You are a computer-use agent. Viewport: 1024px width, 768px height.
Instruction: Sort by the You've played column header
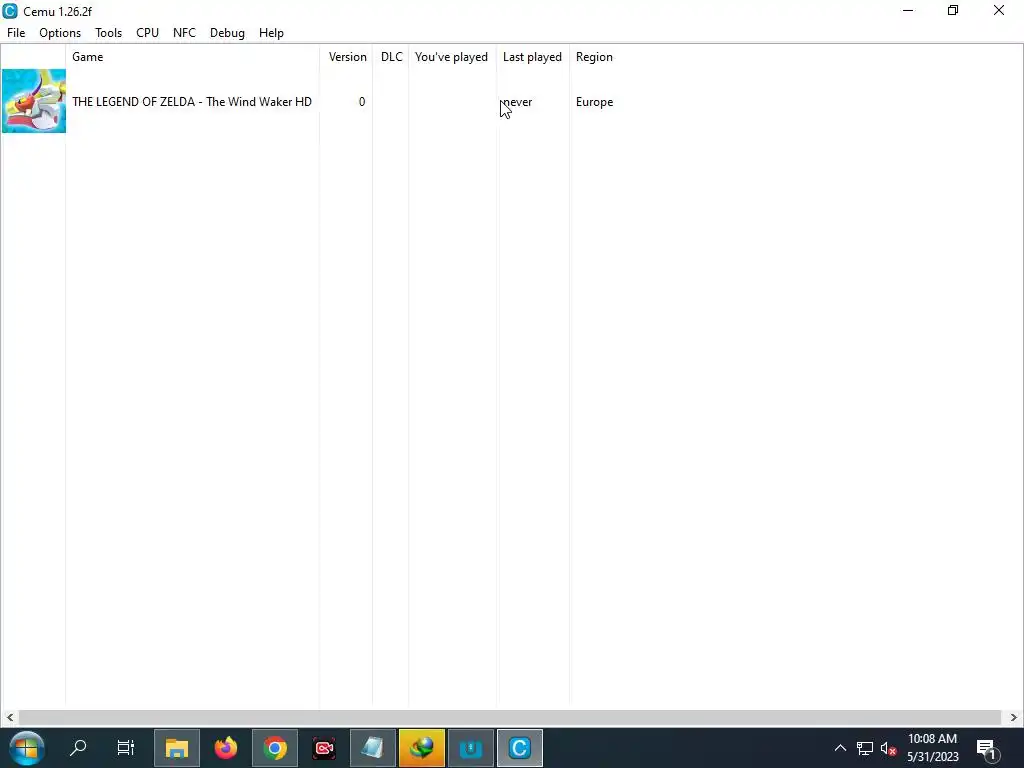click(x=451, y=57)
